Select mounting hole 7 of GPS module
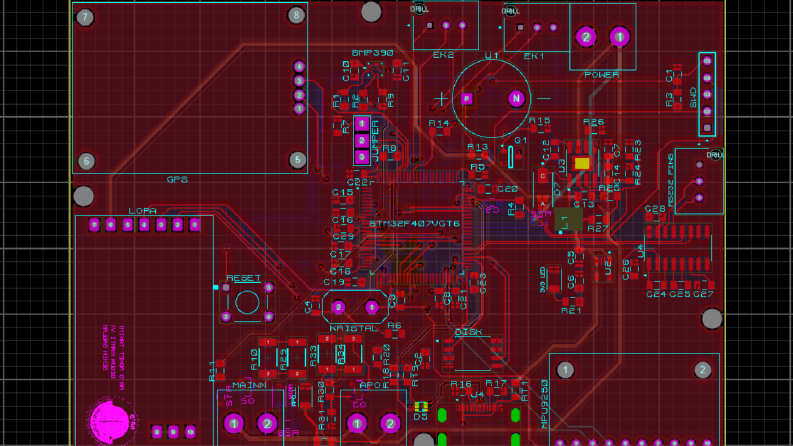The height and width of the screenshot is (446, 793). click(x=85, y=18)
